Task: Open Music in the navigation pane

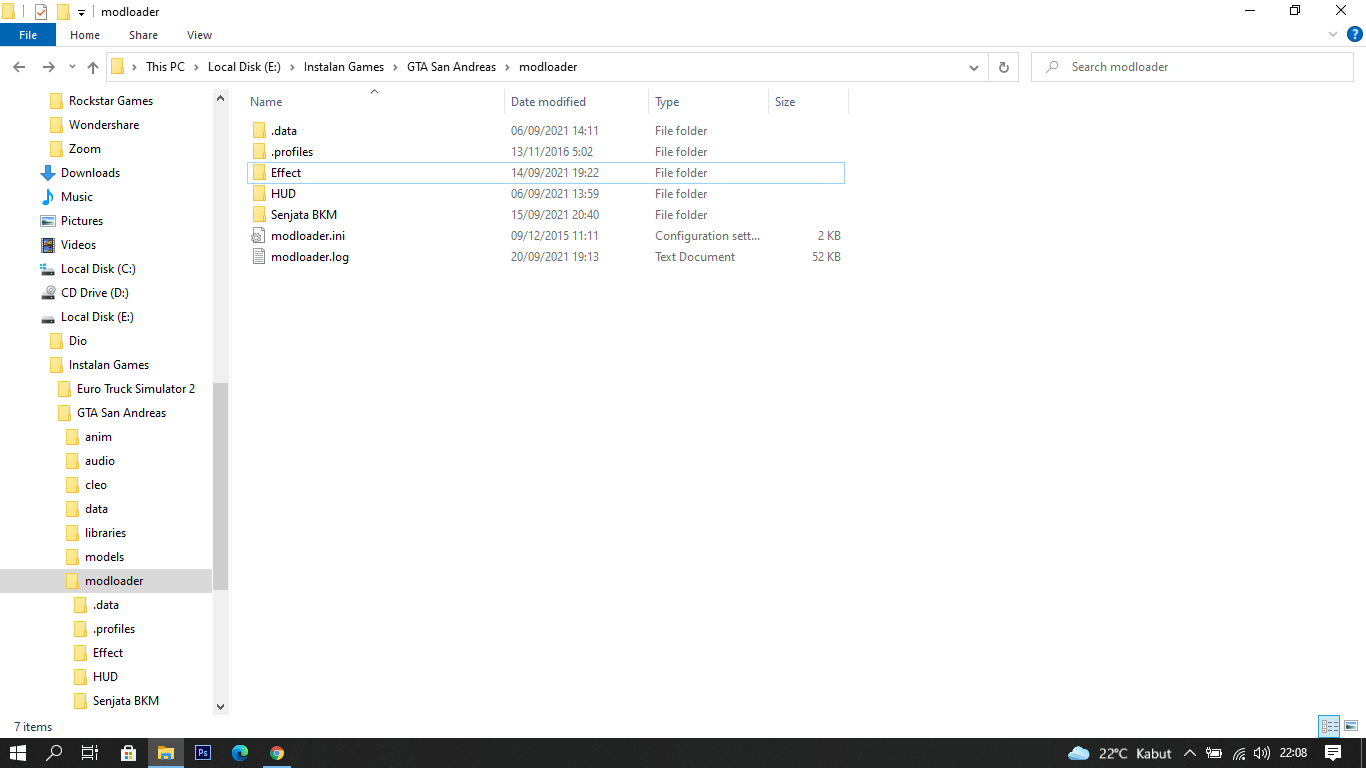Action: (x=76, y=197)
